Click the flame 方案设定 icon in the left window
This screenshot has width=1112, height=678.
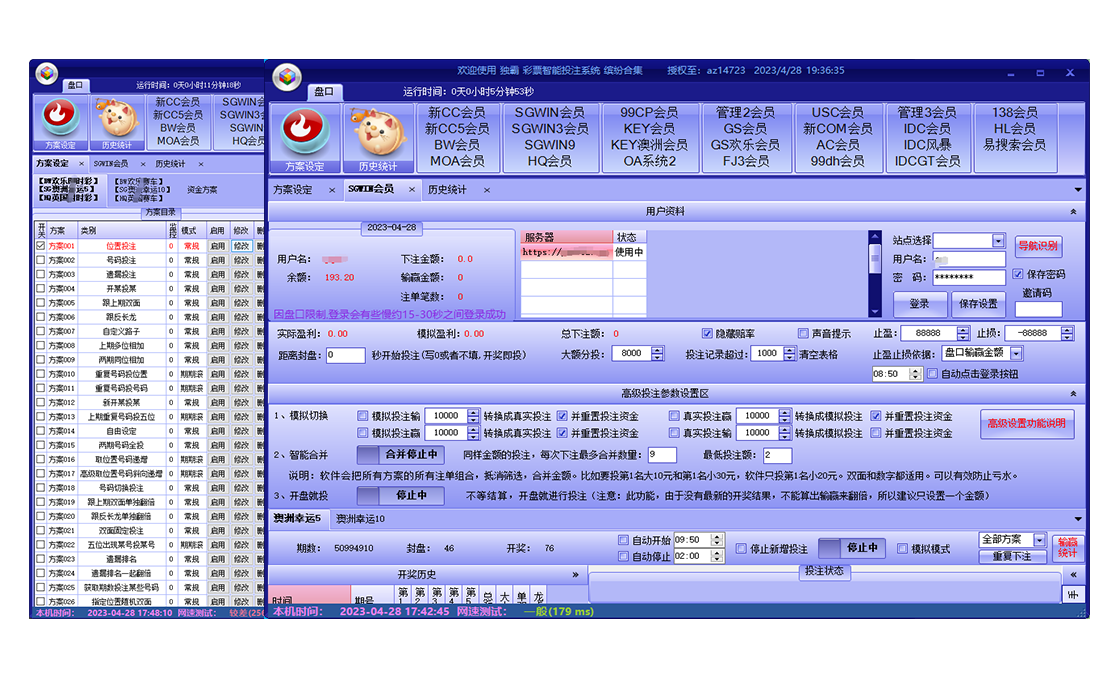61,119
